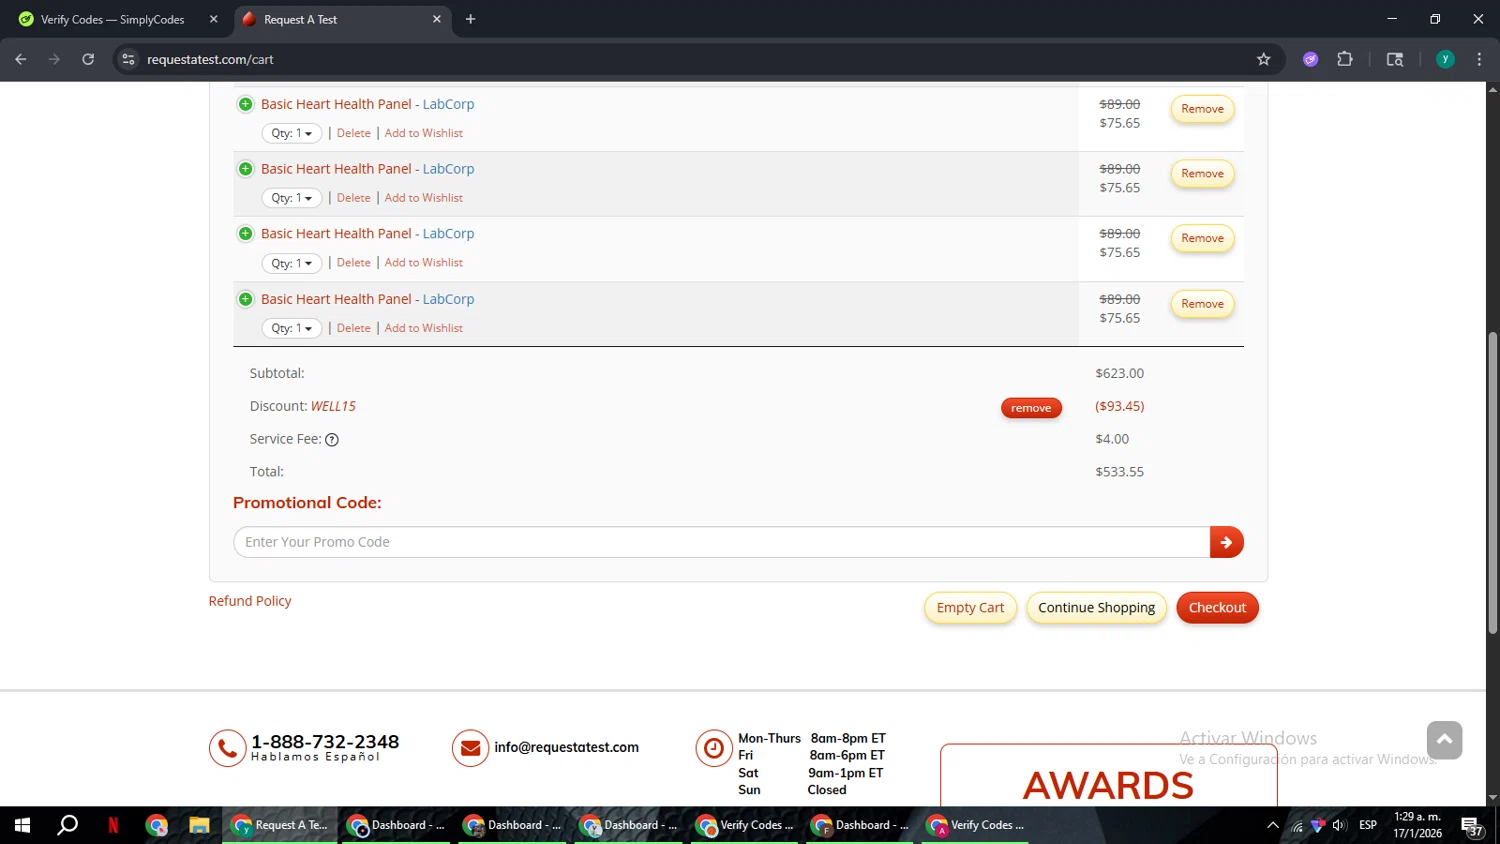Launch Netflix from the taskbar
The width and height of the screenshot is (1500, 844).
113,825
